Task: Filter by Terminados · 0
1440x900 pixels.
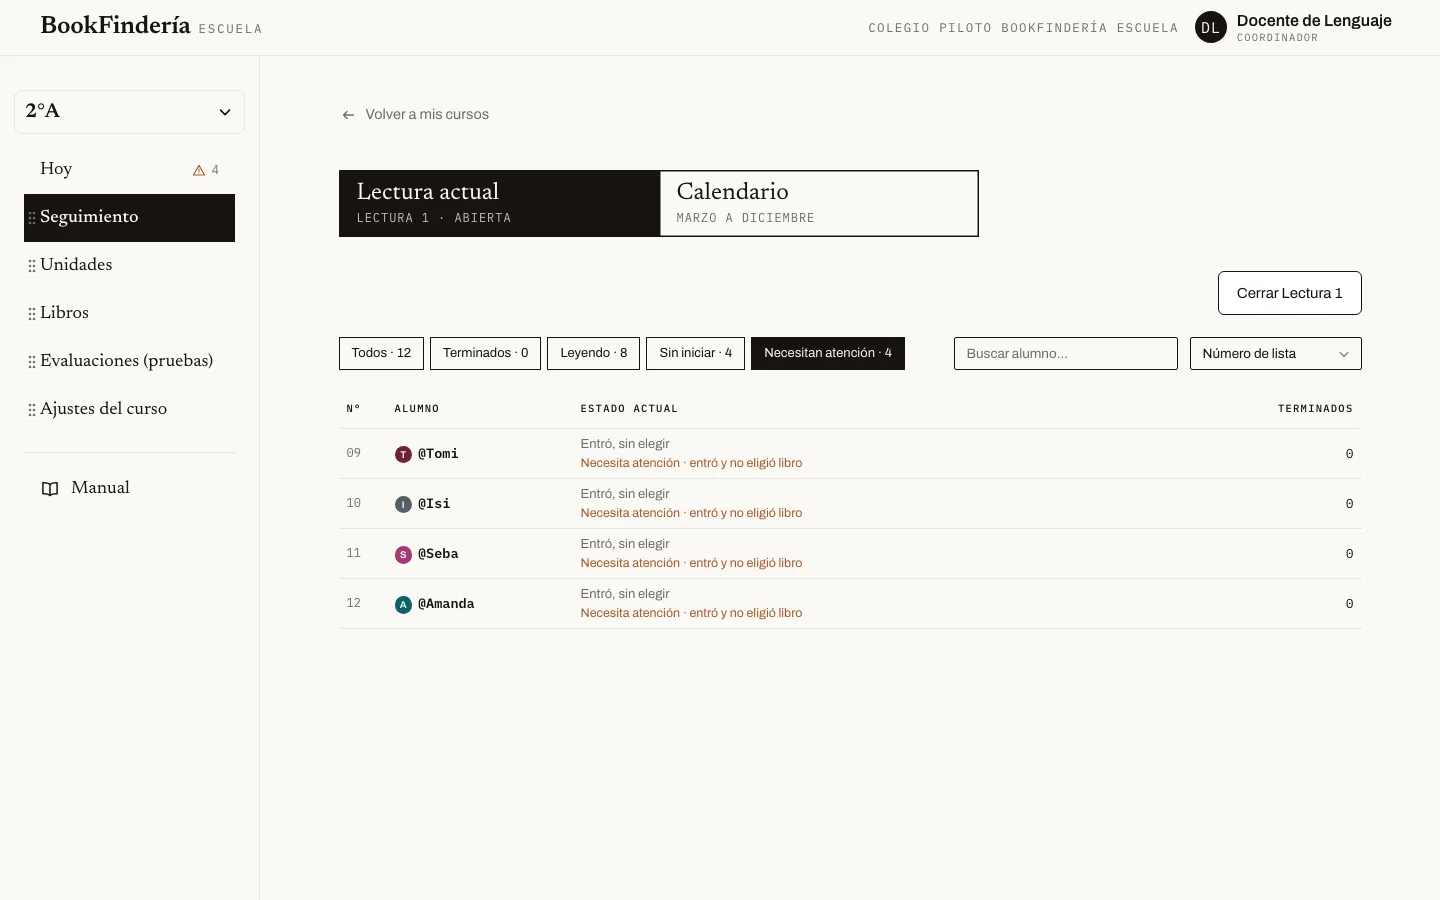Action: (x=485, y=353)
